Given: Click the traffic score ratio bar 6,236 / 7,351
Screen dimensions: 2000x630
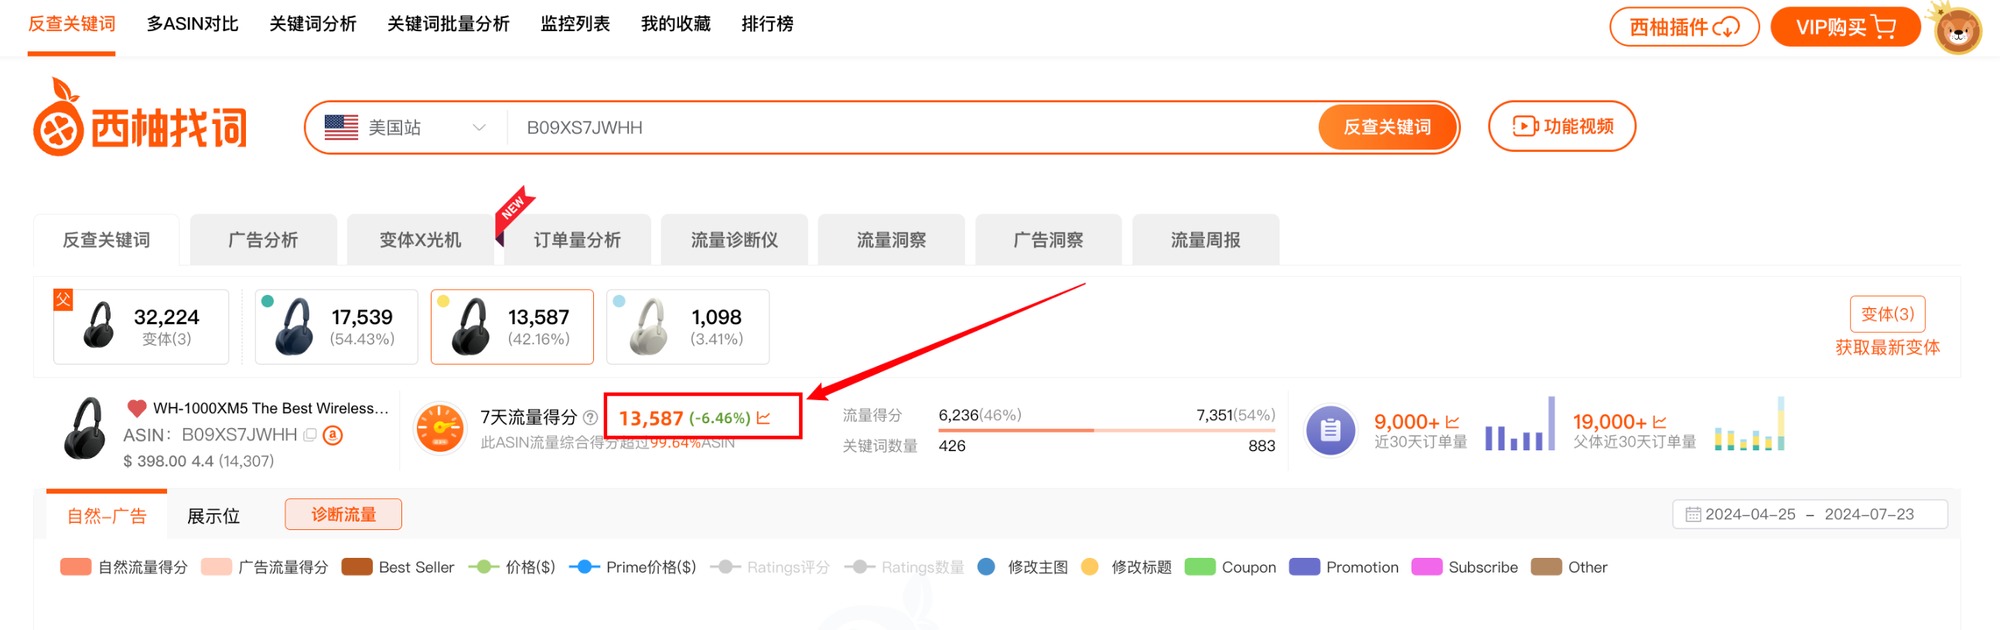Looking at the screenshot, I should click(x=1106, y=430).
